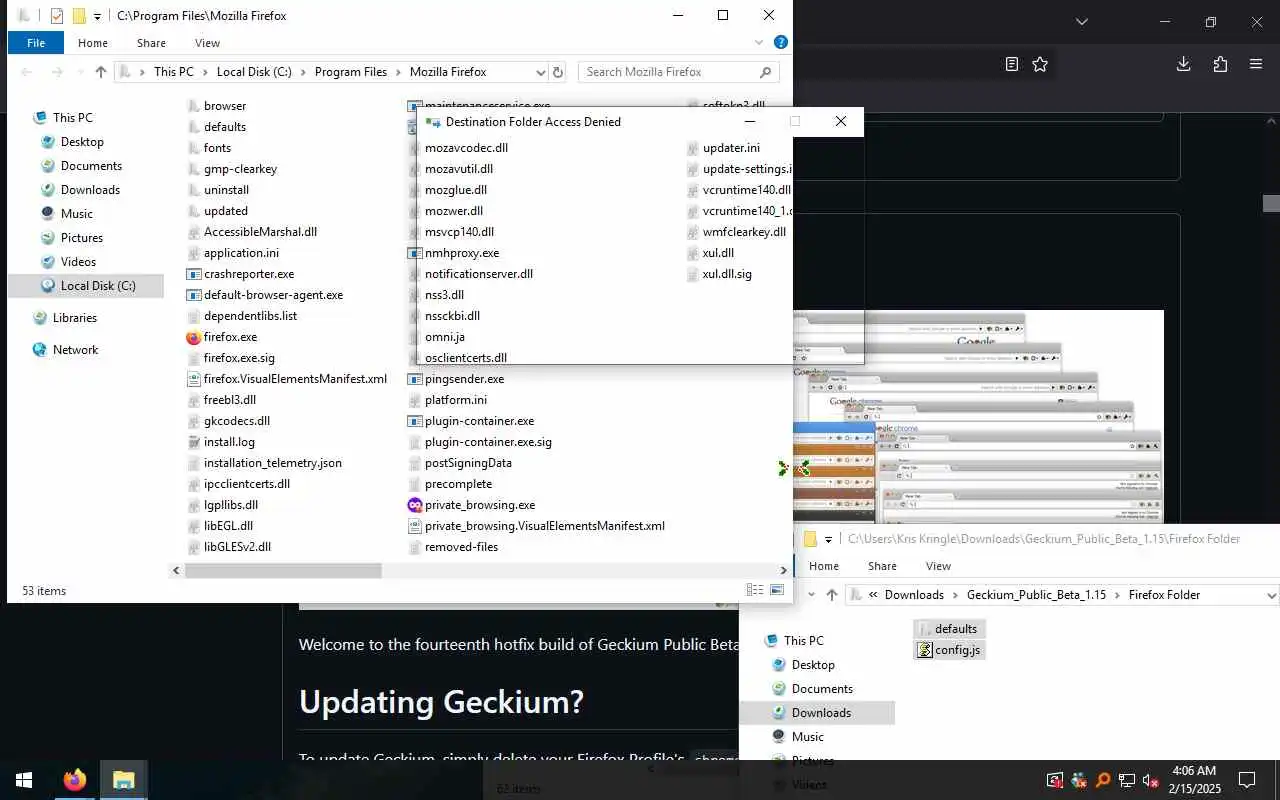Viewport: 1280px width, 800px height.
Task: Select pingsender.exe file
Action: point(456,379)
